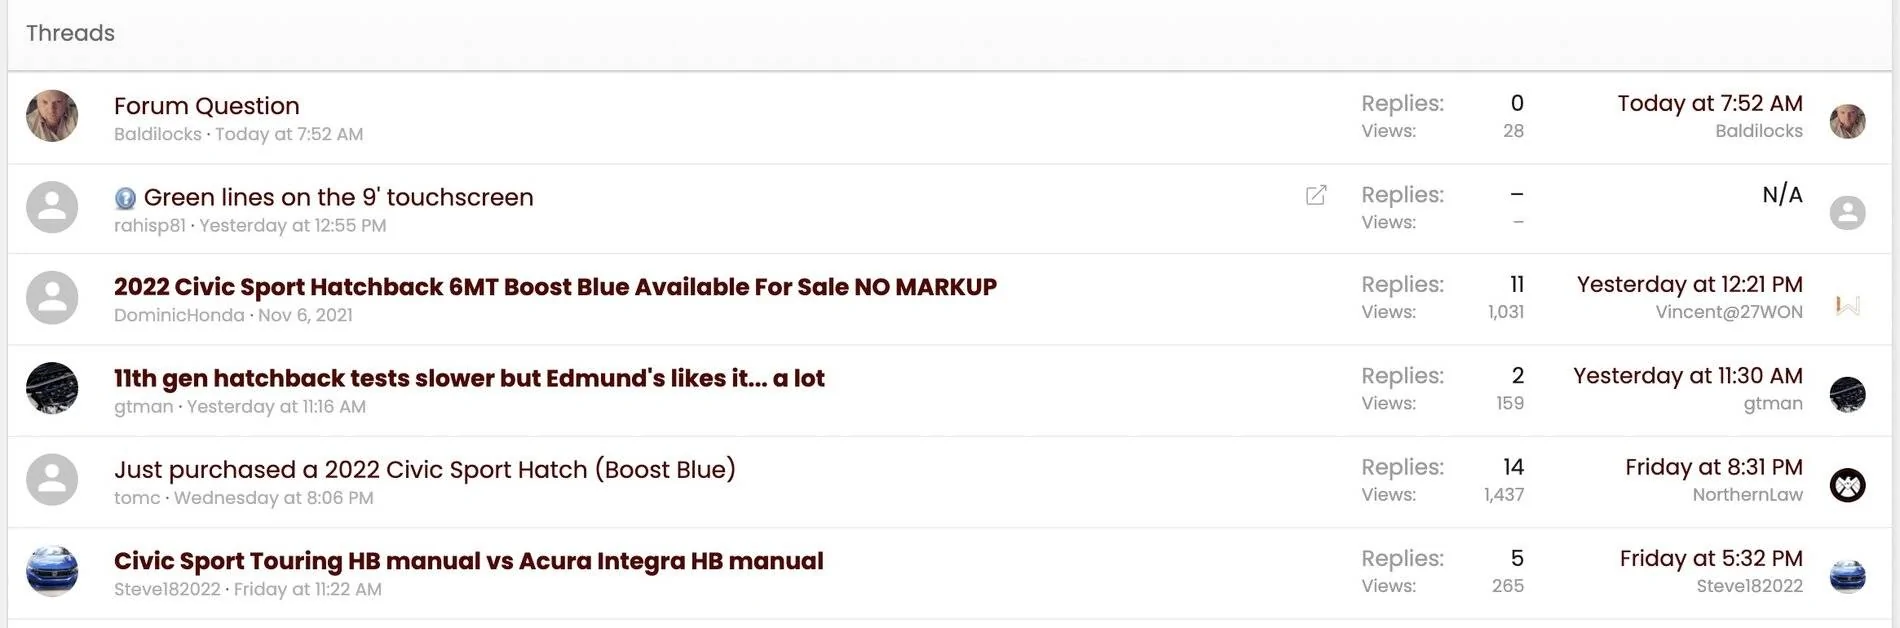Open 11th gen hatchback tests slower thread
The height and width of the screenshot is (628, 1900).
[469, 378]
